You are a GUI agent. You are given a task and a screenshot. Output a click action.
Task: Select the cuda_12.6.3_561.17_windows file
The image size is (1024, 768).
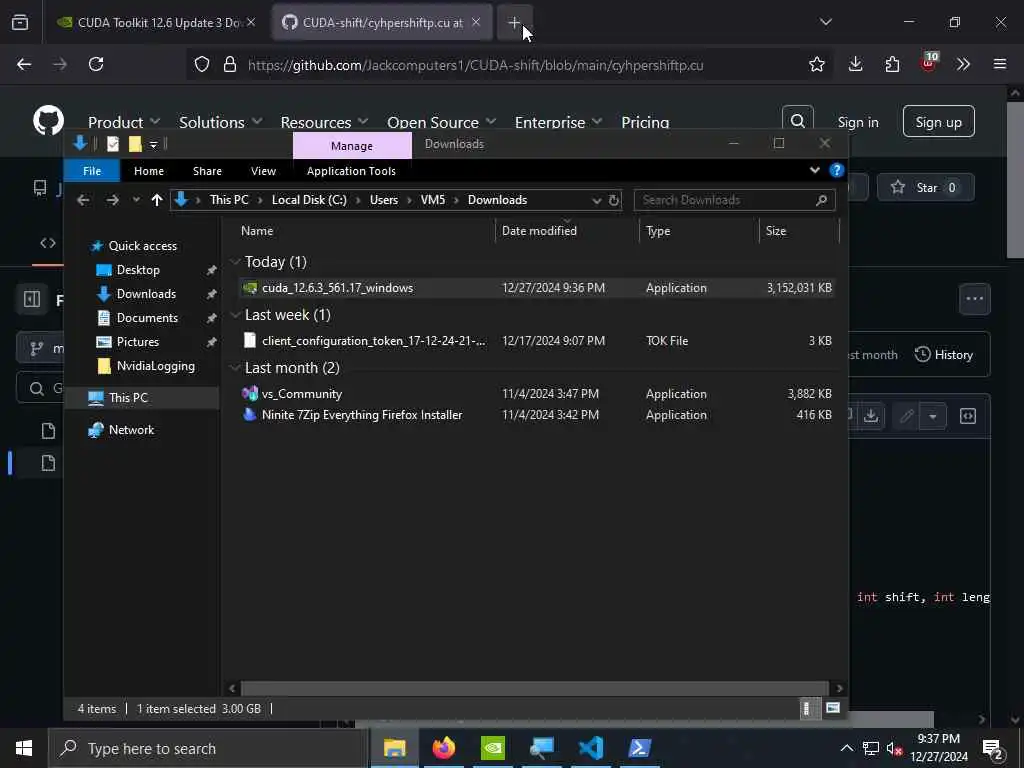(536, 287)
